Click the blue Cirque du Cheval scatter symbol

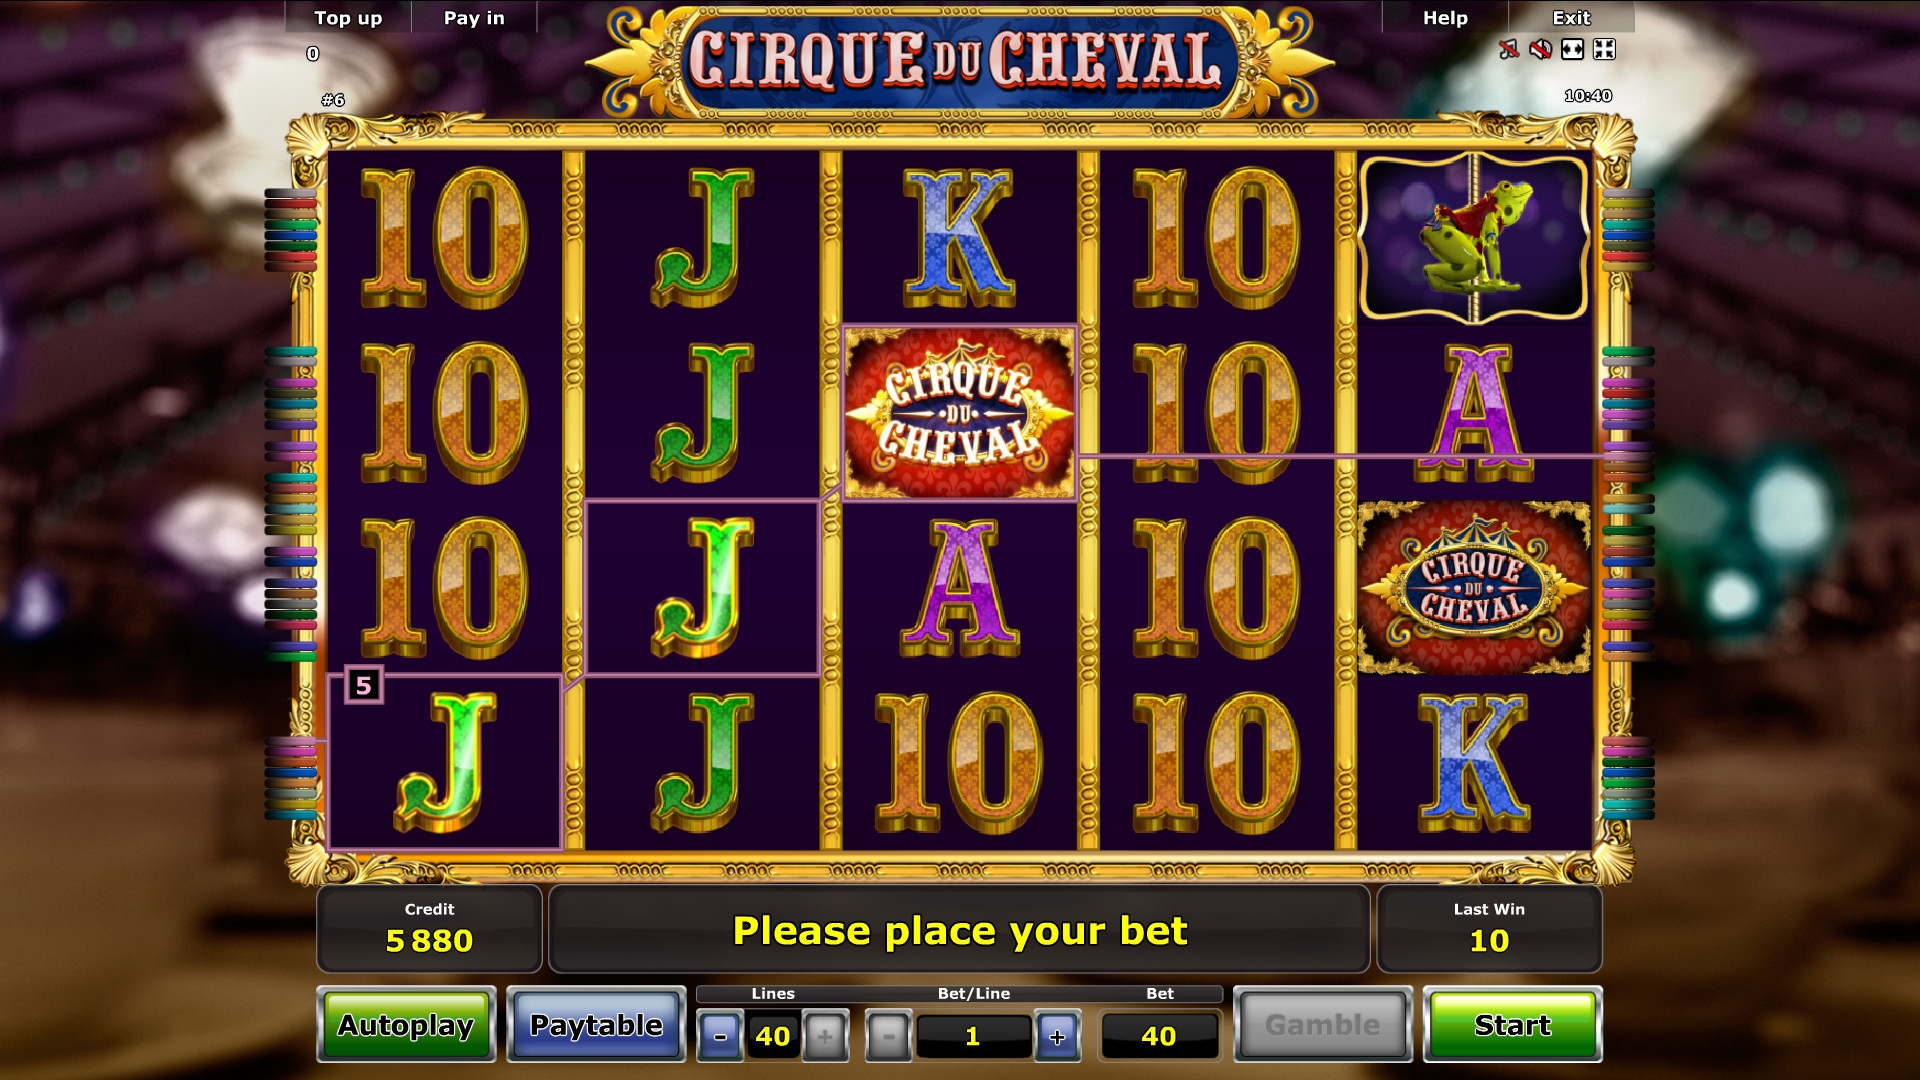pyautogui.click(x=1474, y=588)
